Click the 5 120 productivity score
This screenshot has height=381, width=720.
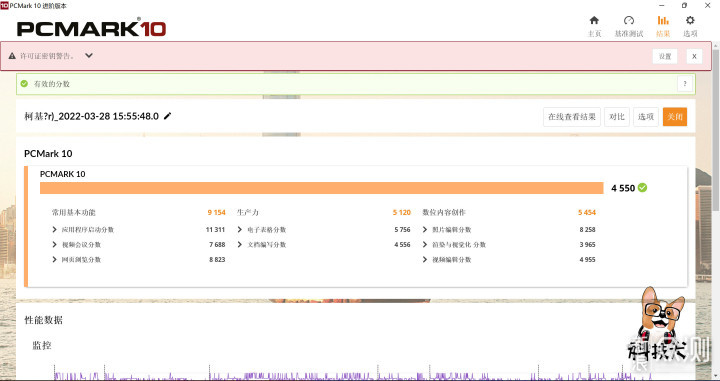point(401,212)
